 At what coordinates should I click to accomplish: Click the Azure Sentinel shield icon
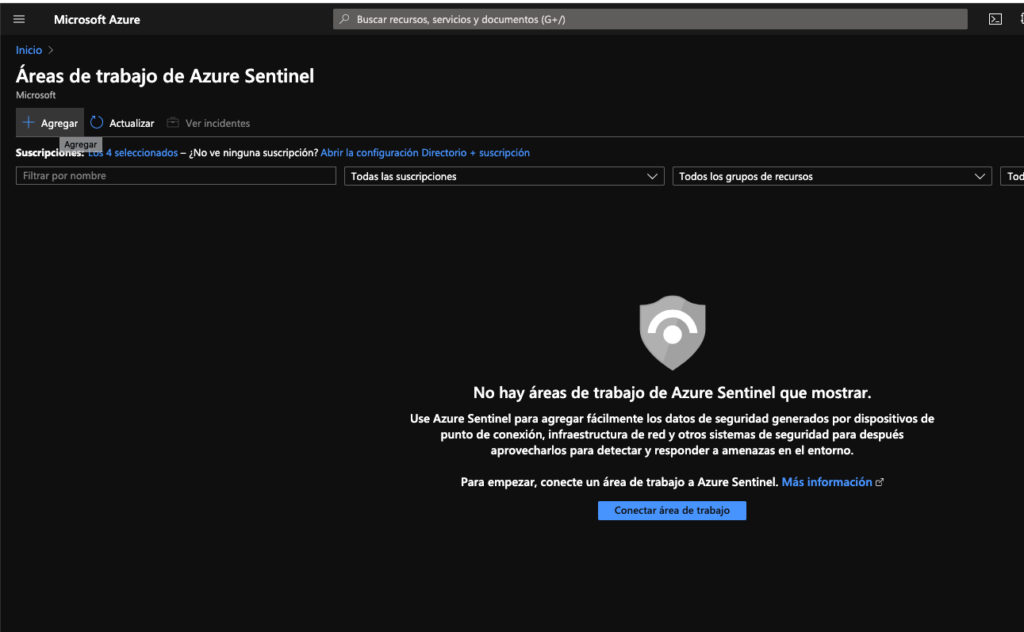672,333
